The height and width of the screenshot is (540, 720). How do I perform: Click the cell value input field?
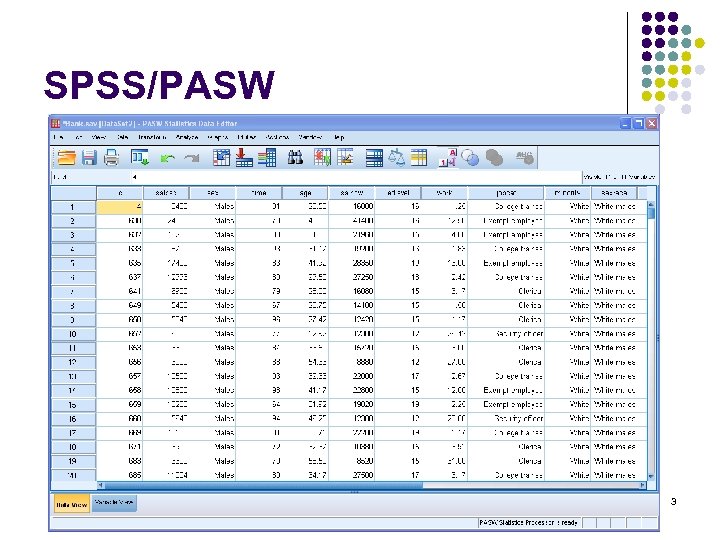(x=356, y=177)
